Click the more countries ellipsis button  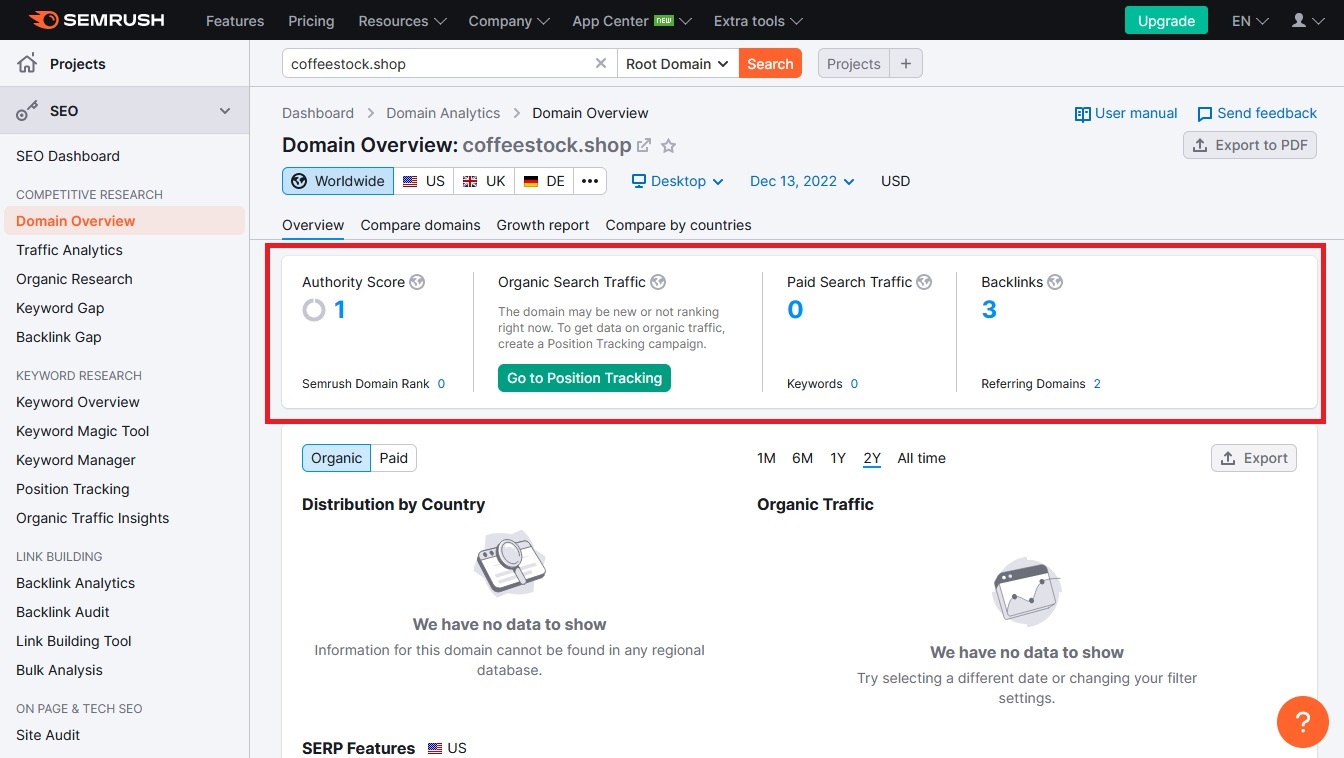click(x=590, y=181)
